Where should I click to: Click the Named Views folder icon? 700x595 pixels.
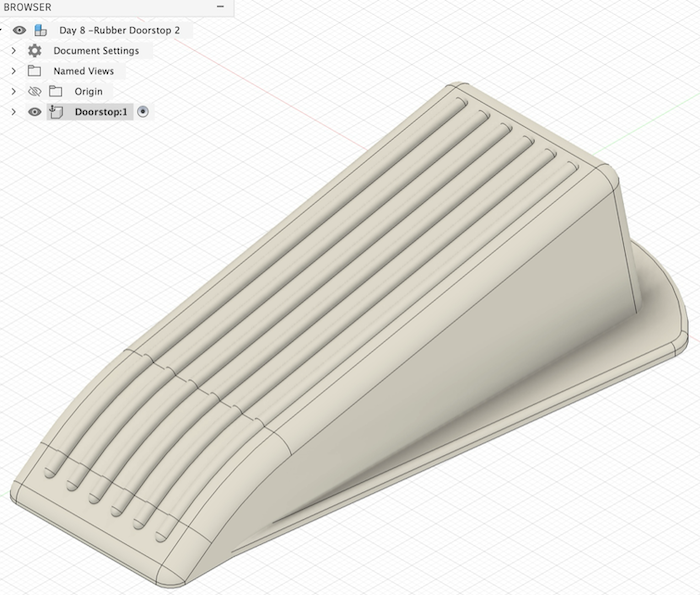point(34,71)
